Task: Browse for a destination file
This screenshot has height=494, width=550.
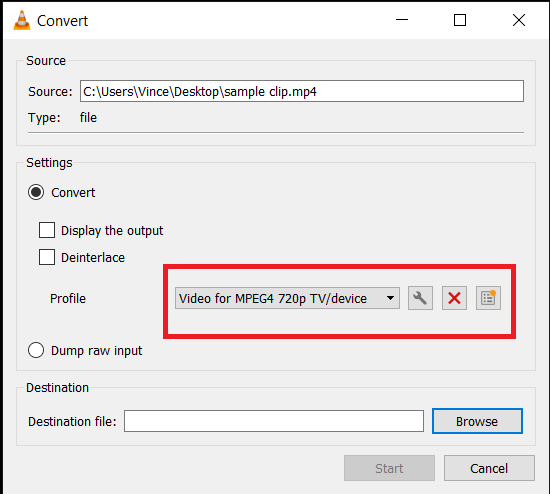Action: (x=477, y=421)
